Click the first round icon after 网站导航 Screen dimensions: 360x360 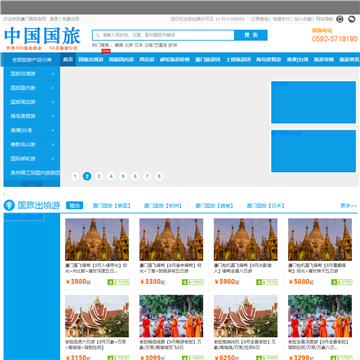pos(340,19)
